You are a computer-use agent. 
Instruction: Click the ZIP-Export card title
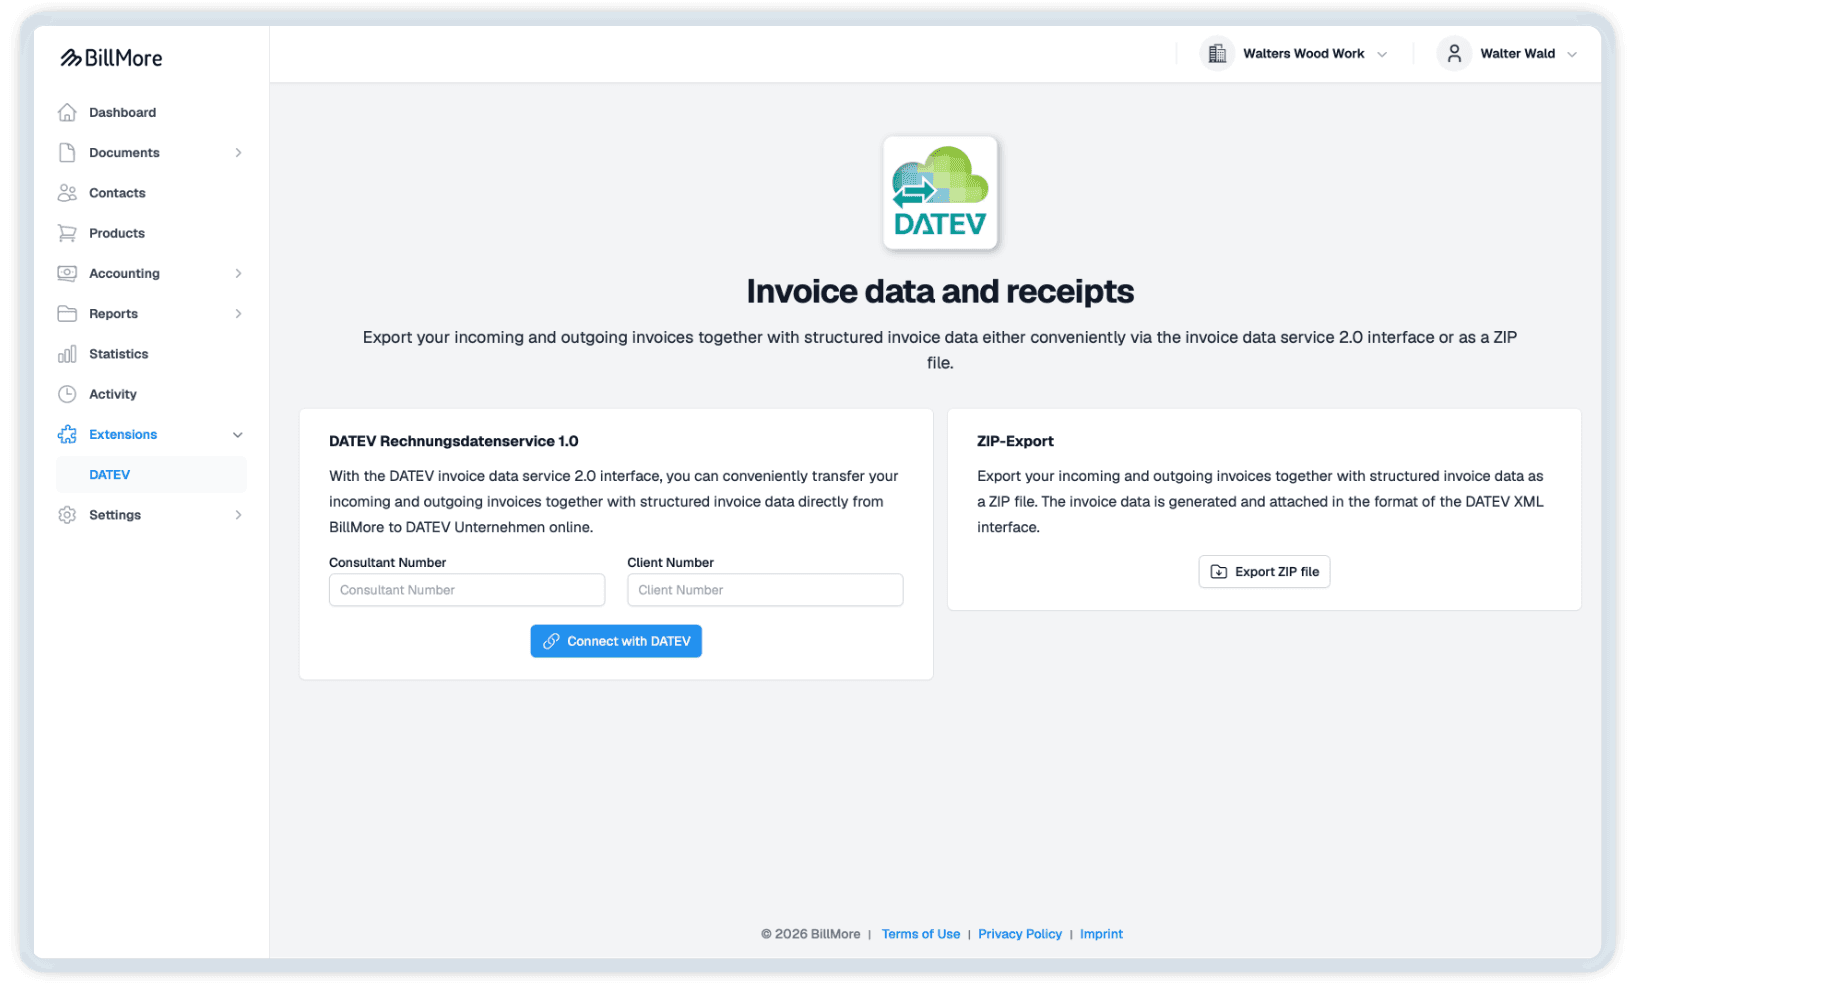coord(1015,441)
